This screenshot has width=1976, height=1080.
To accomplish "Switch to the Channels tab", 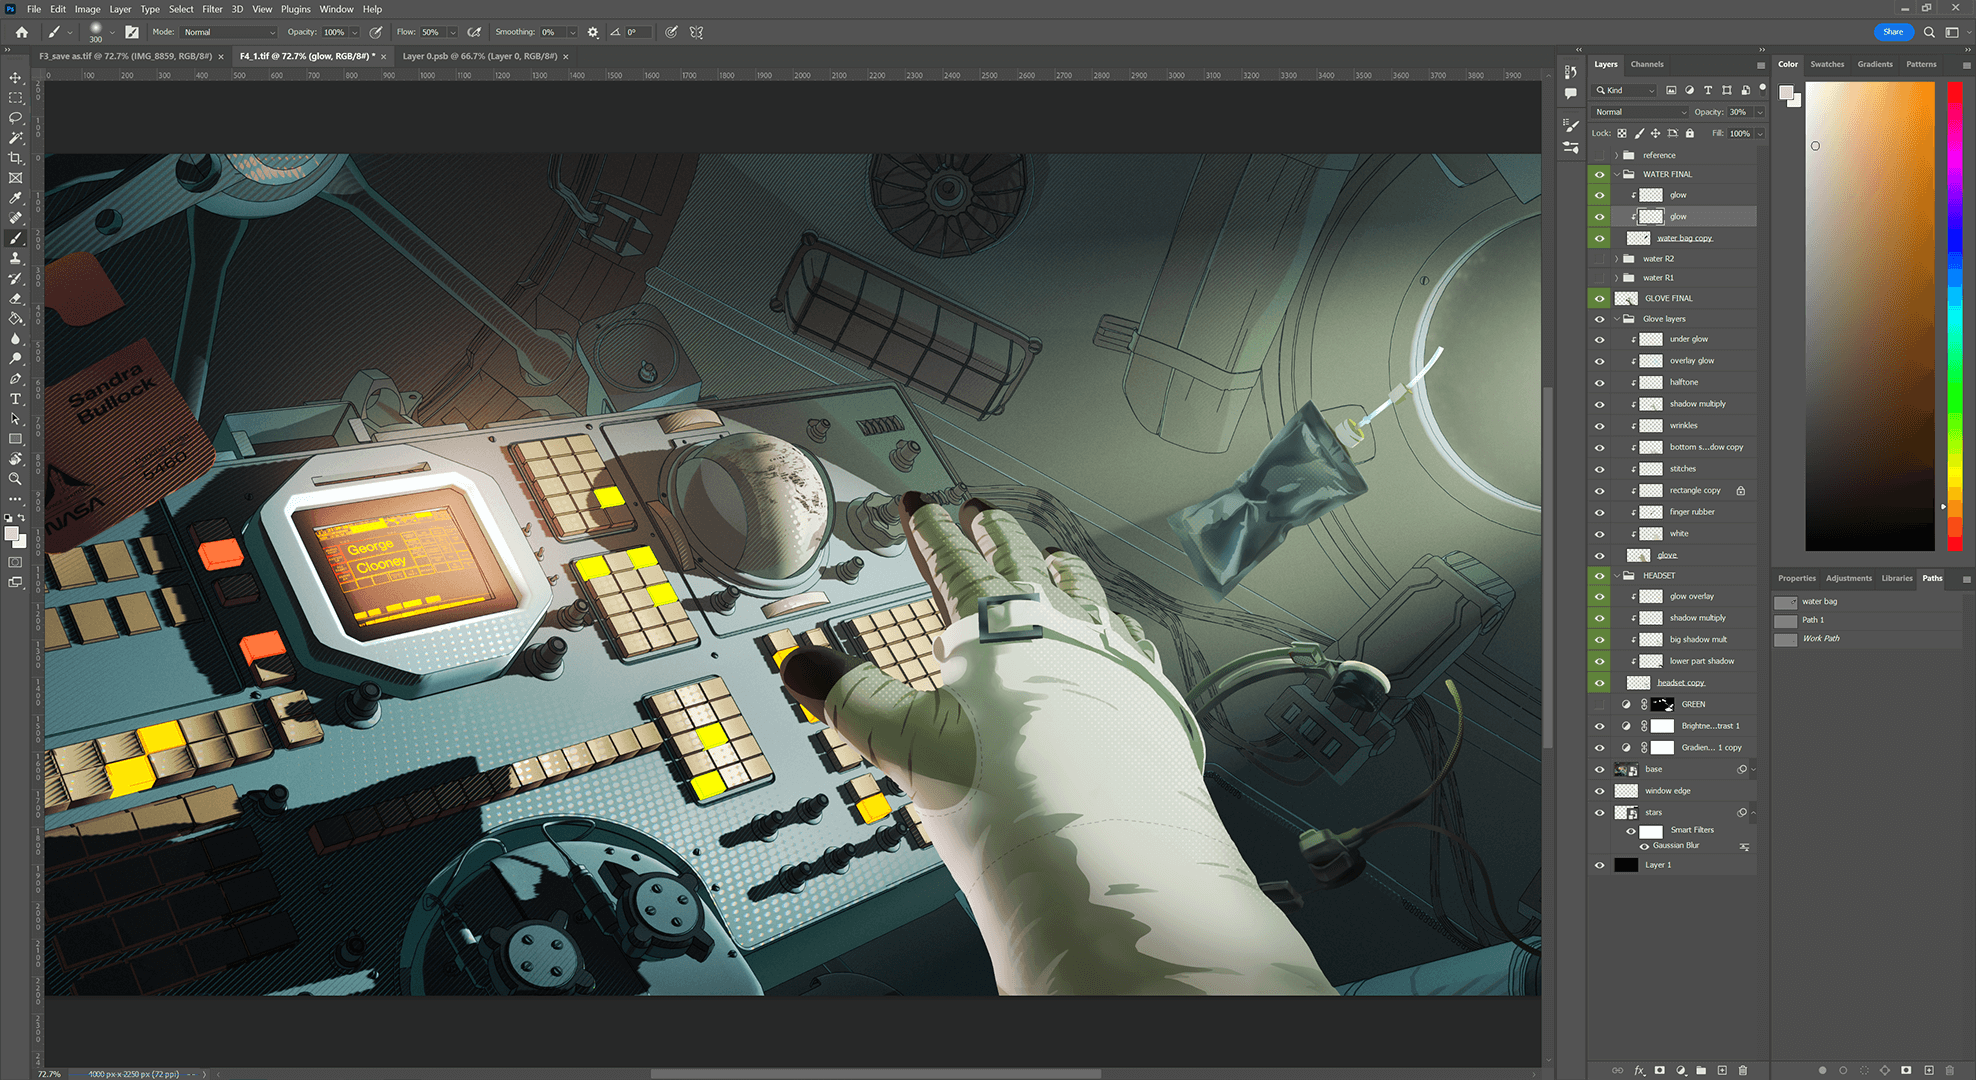I will pos(1647,64).
